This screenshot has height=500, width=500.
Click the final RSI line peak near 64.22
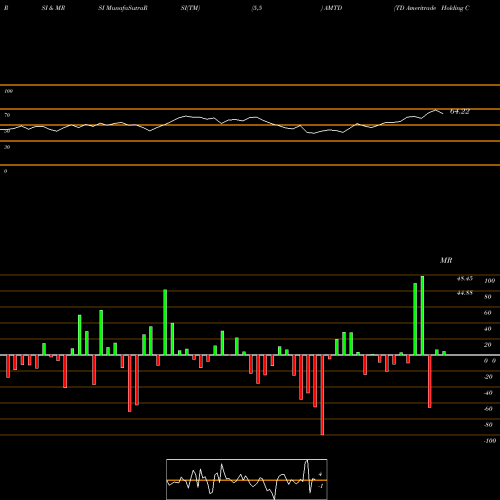pyautogui.click(x=435, y=110)
